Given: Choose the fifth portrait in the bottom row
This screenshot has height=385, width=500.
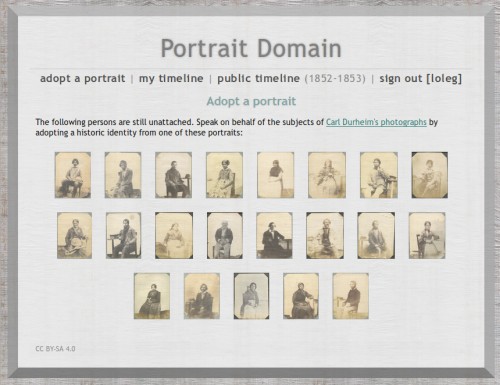Looking at the screenshot, I should click(x=351, y=296).
